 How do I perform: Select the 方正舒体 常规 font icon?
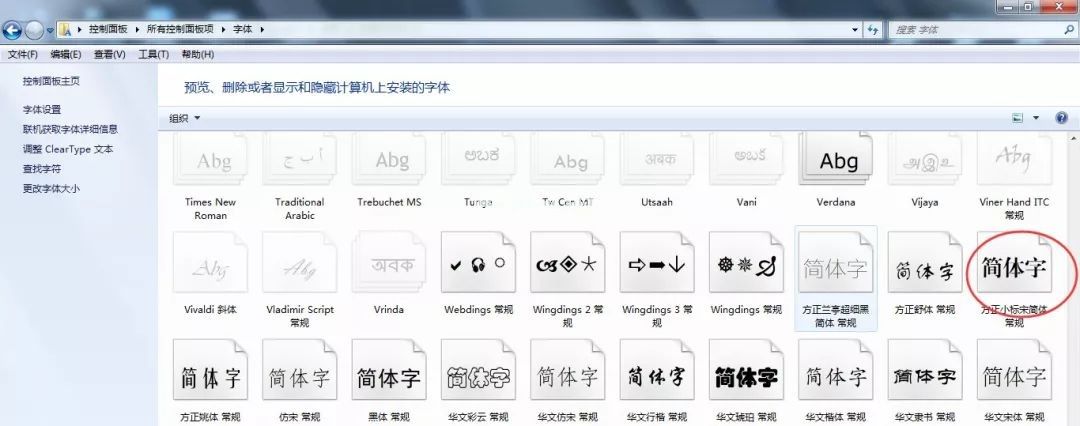[926, 269]
